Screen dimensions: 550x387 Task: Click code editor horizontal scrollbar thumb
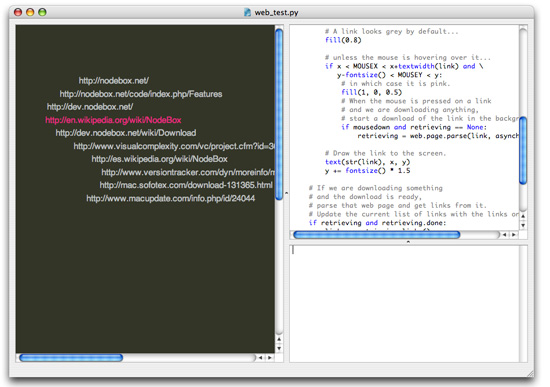pyautogui.click(x=376, y=235)
